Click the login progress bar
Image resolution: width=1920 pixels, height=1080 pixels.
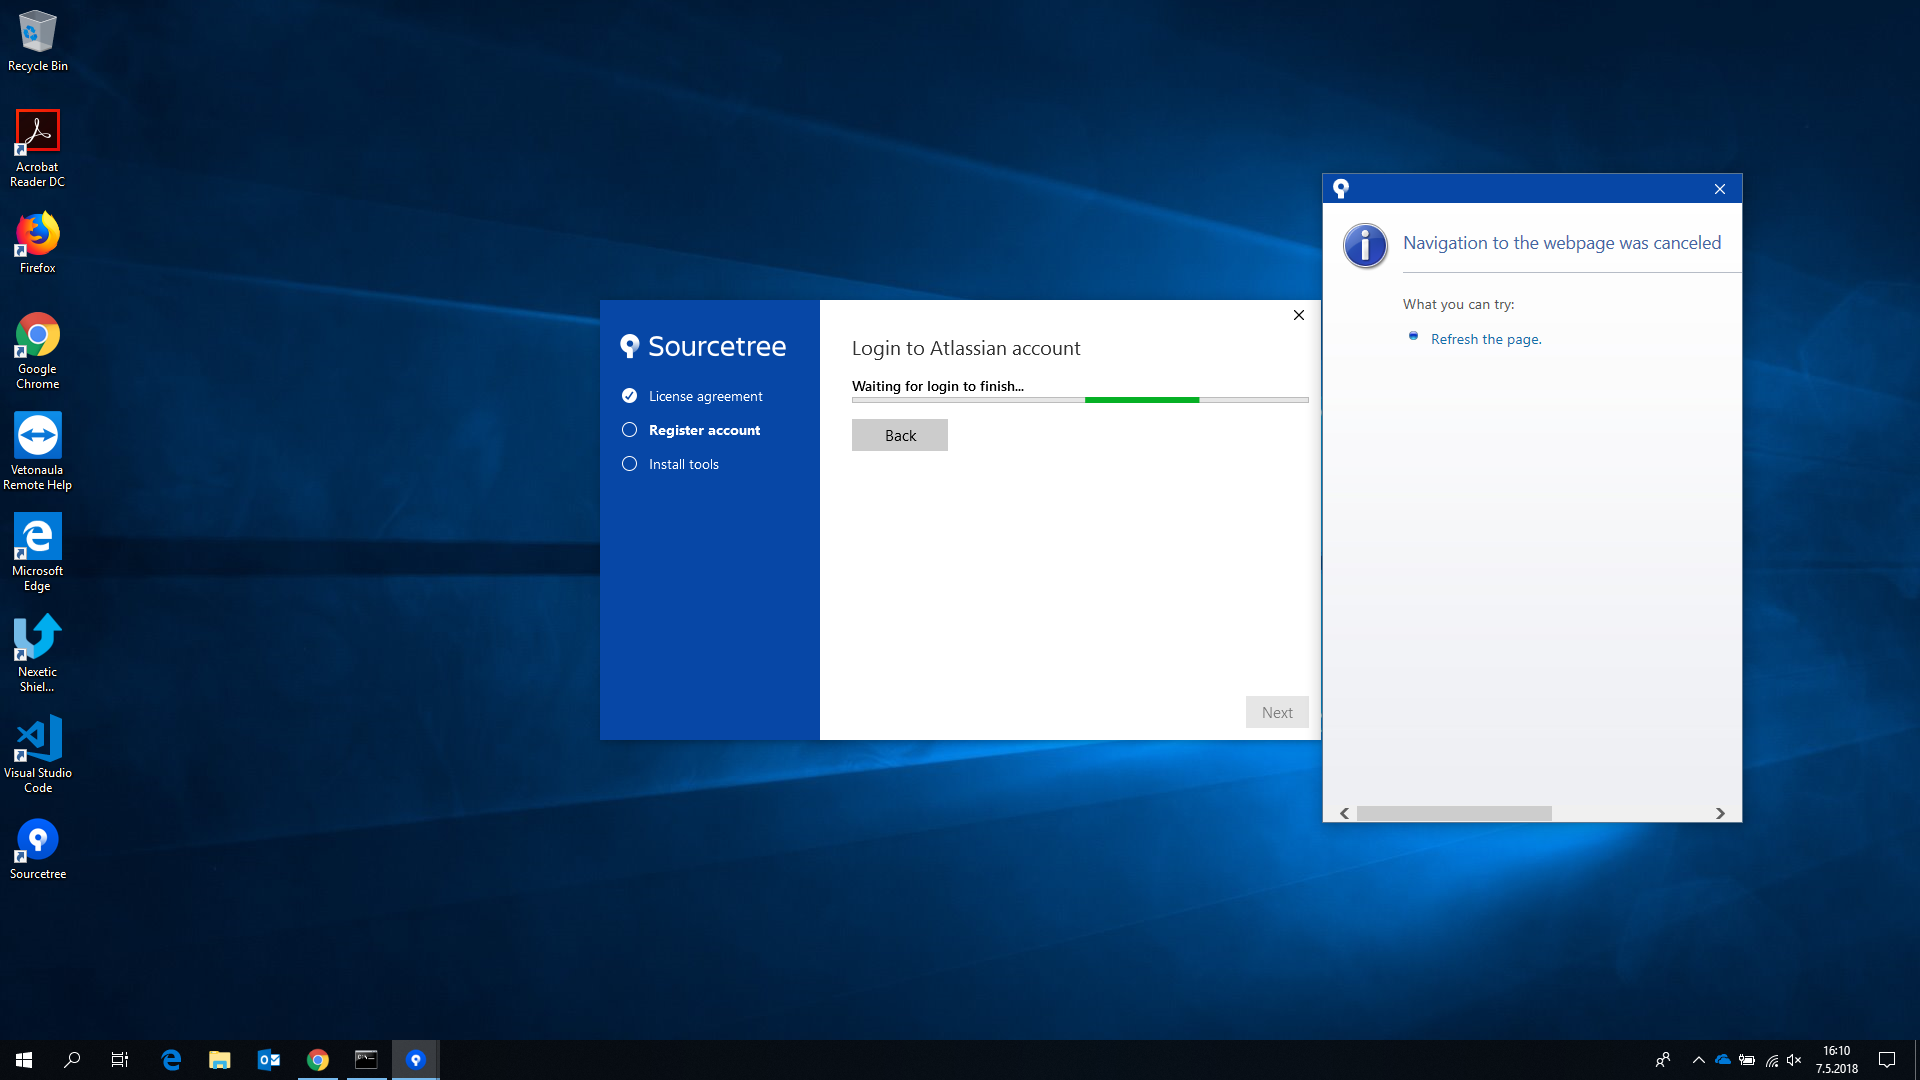pyautogui.click(x=1079, y=400)
